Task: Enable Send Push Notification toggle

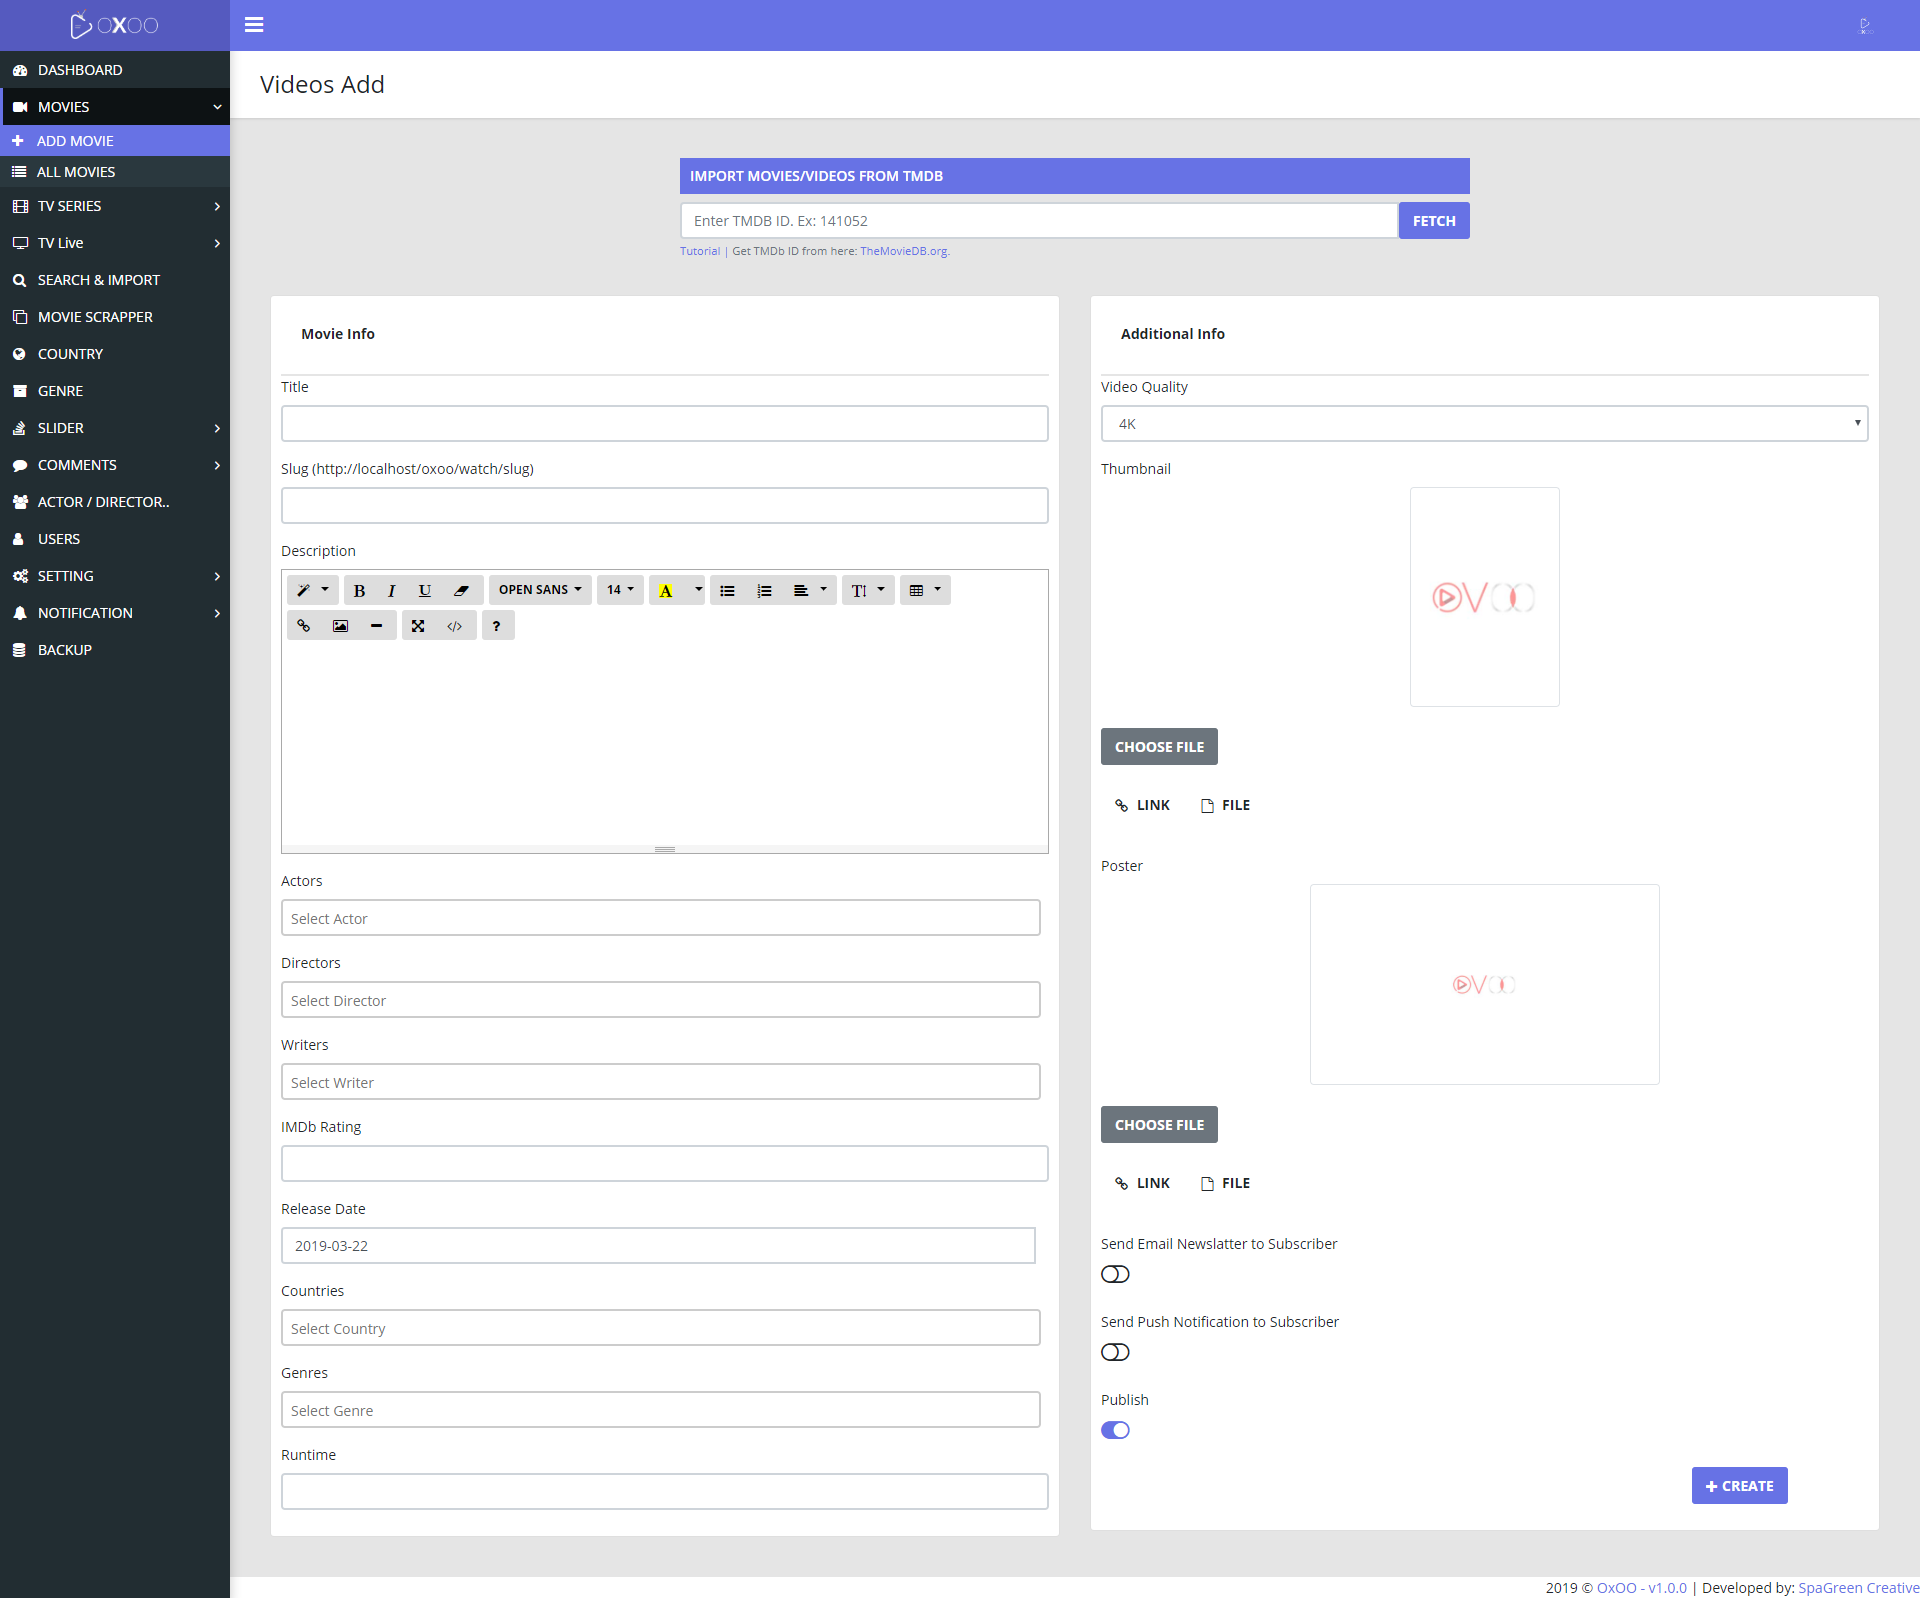Action: coord(1115,1352)
